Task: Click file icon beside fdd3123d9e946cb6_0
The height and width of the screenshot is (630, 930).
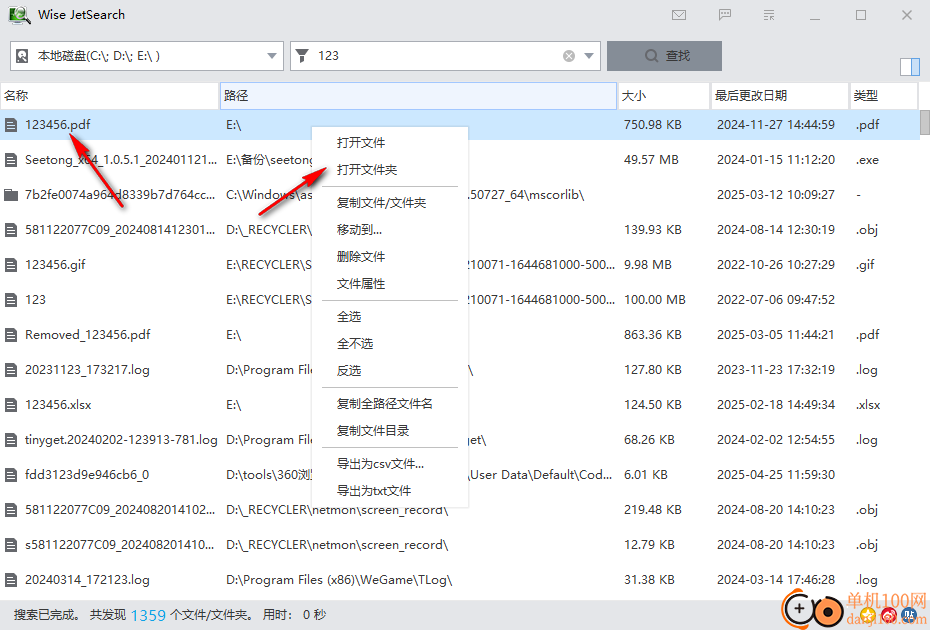Action: tap(11, 475)
